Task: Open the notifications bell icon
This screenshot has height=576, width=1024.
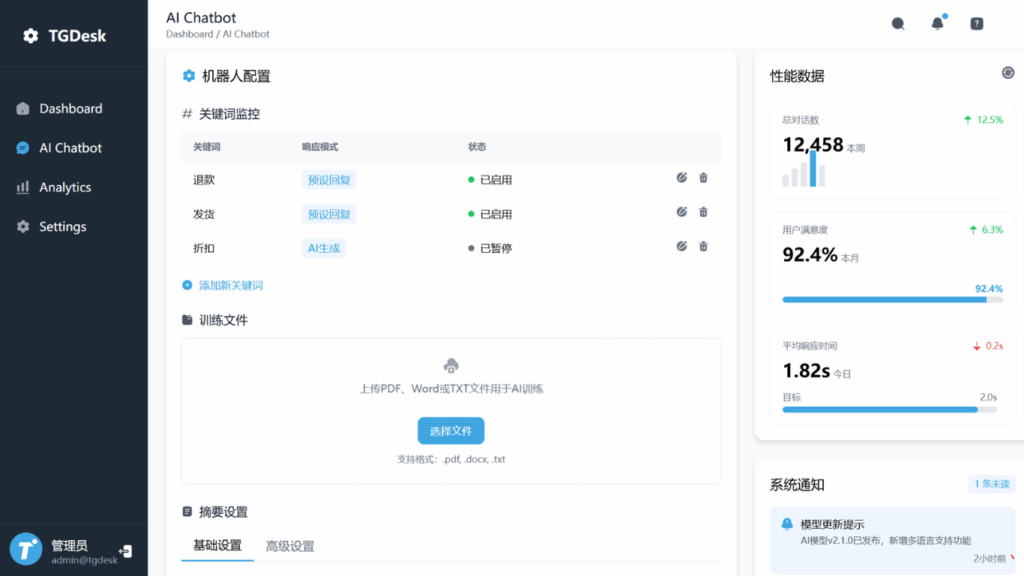Action: click(937, 24)
